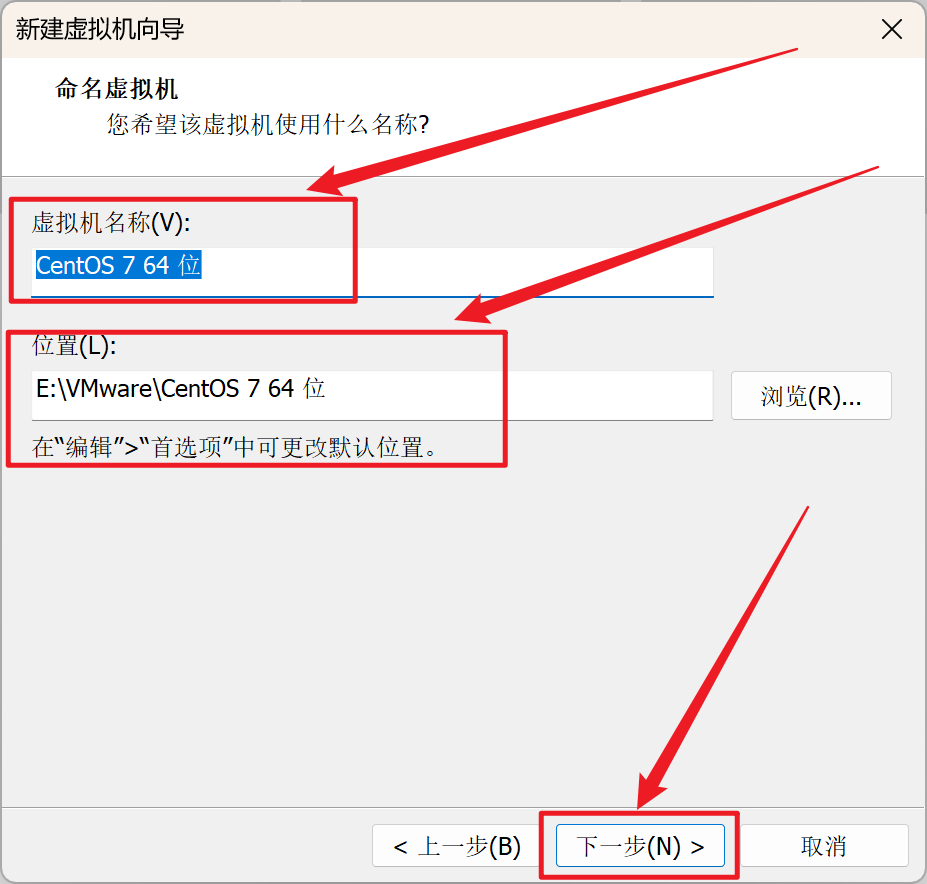
Task: Open the 浏览(R)... browse dialog
Action: pyautogui.click(x=811, y=396)
